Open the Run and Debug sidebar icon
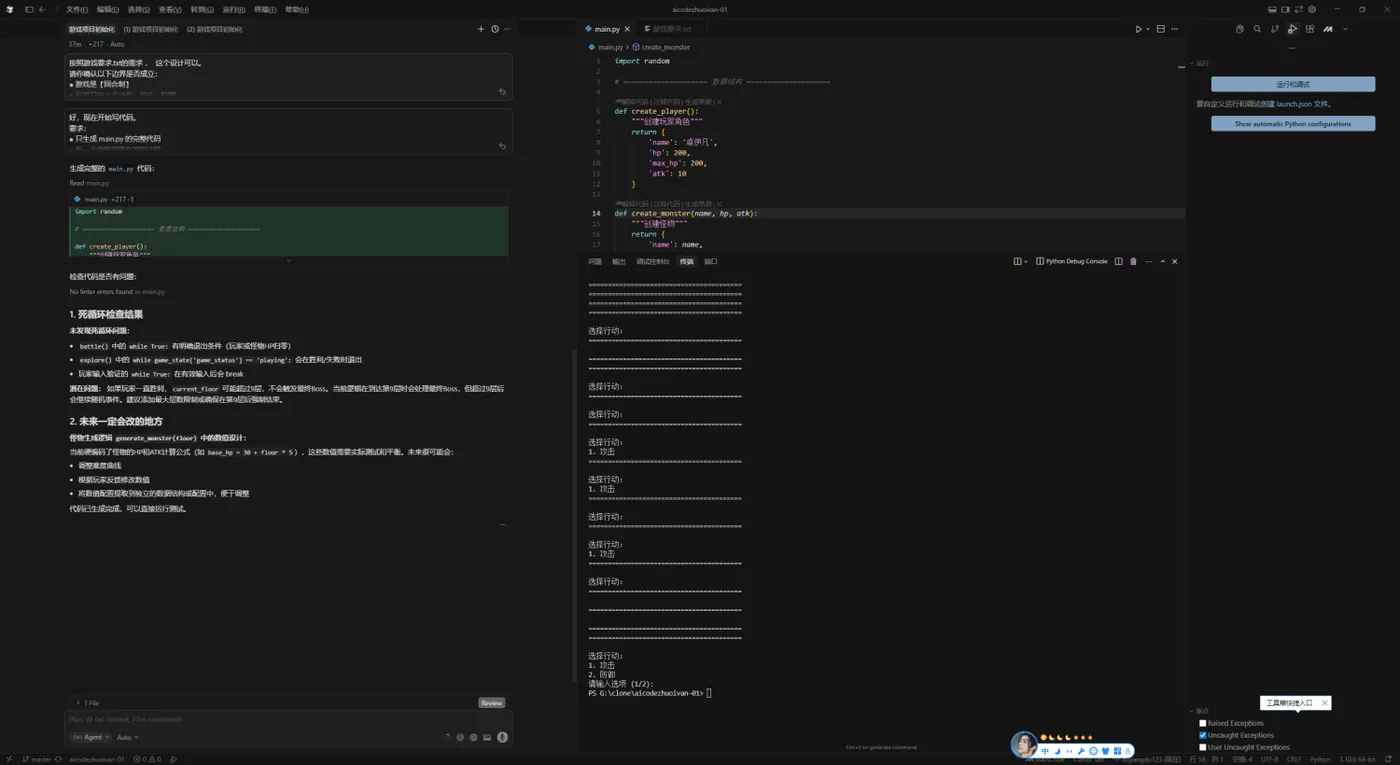The image size is (1400, 765). pyautogui.click(x=1292, y=29)
